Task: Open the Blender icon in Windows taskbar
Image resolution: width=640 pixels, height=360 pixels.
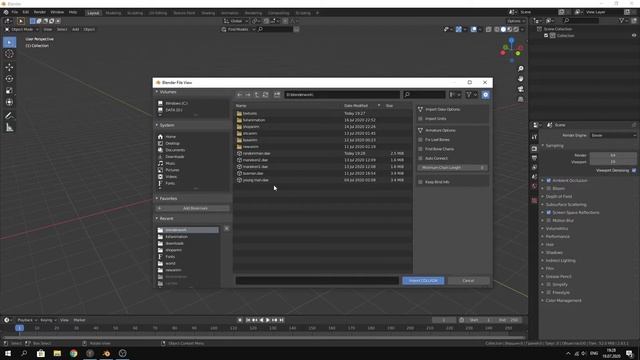Action: pyautogui.click(x=107, y=353)
